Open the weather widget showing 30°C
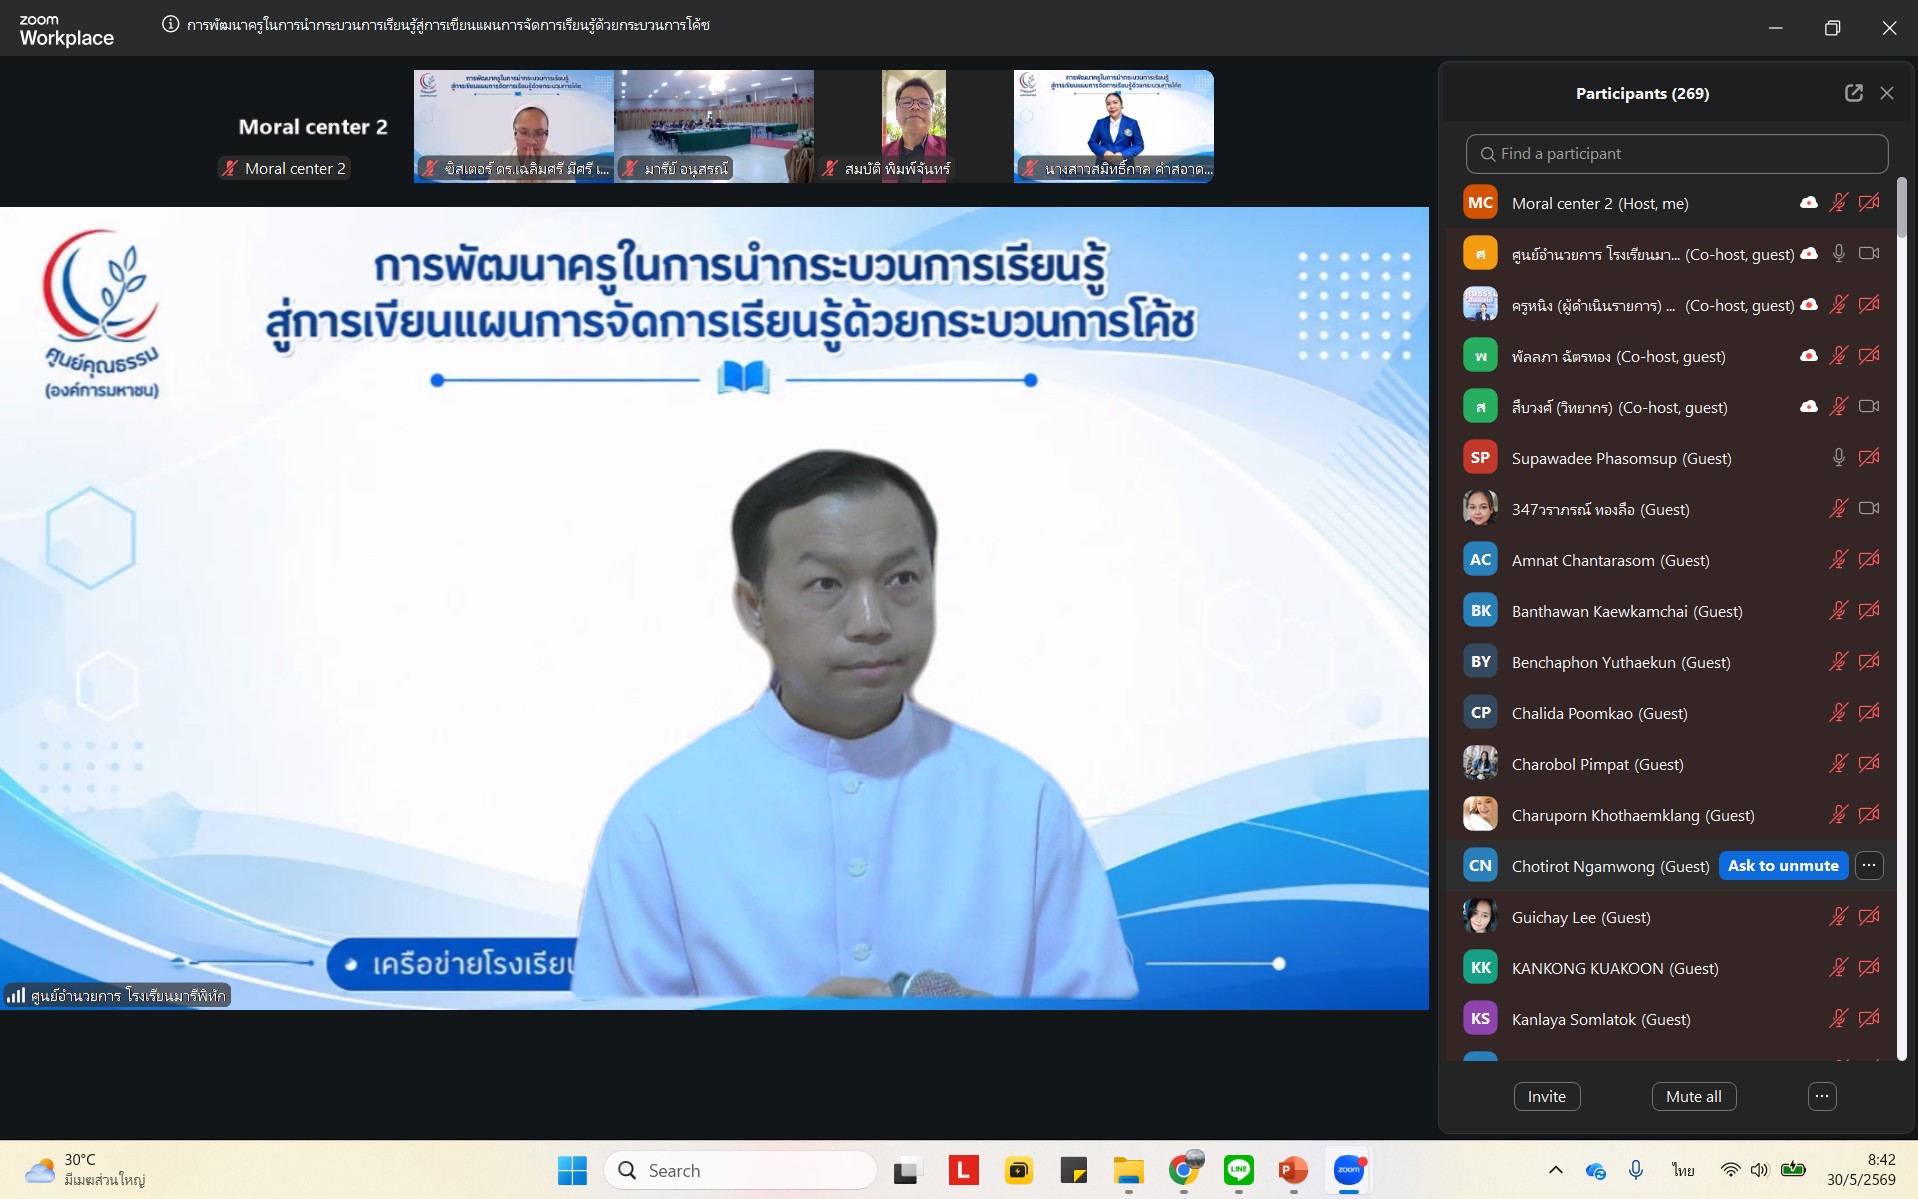The image size is (1918, 1199). pyautogui.click(x=85, y=1170)
